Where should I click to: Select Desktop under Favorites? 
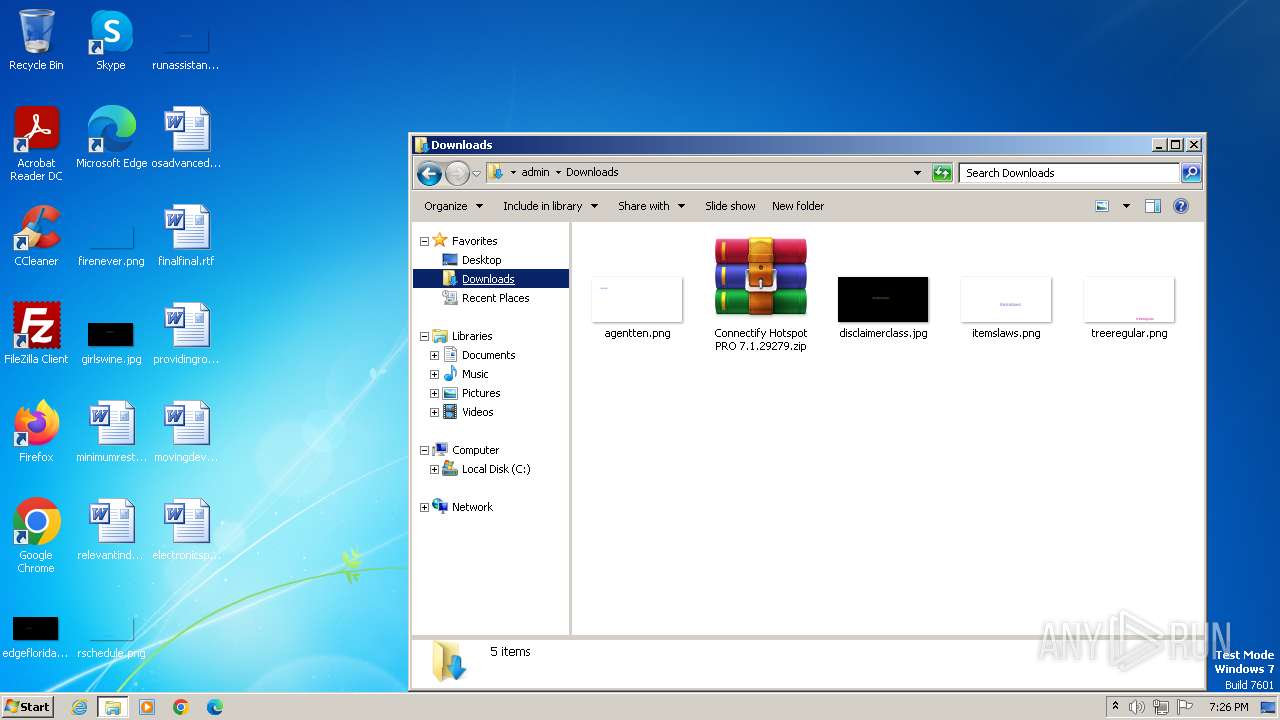(481, 260)
